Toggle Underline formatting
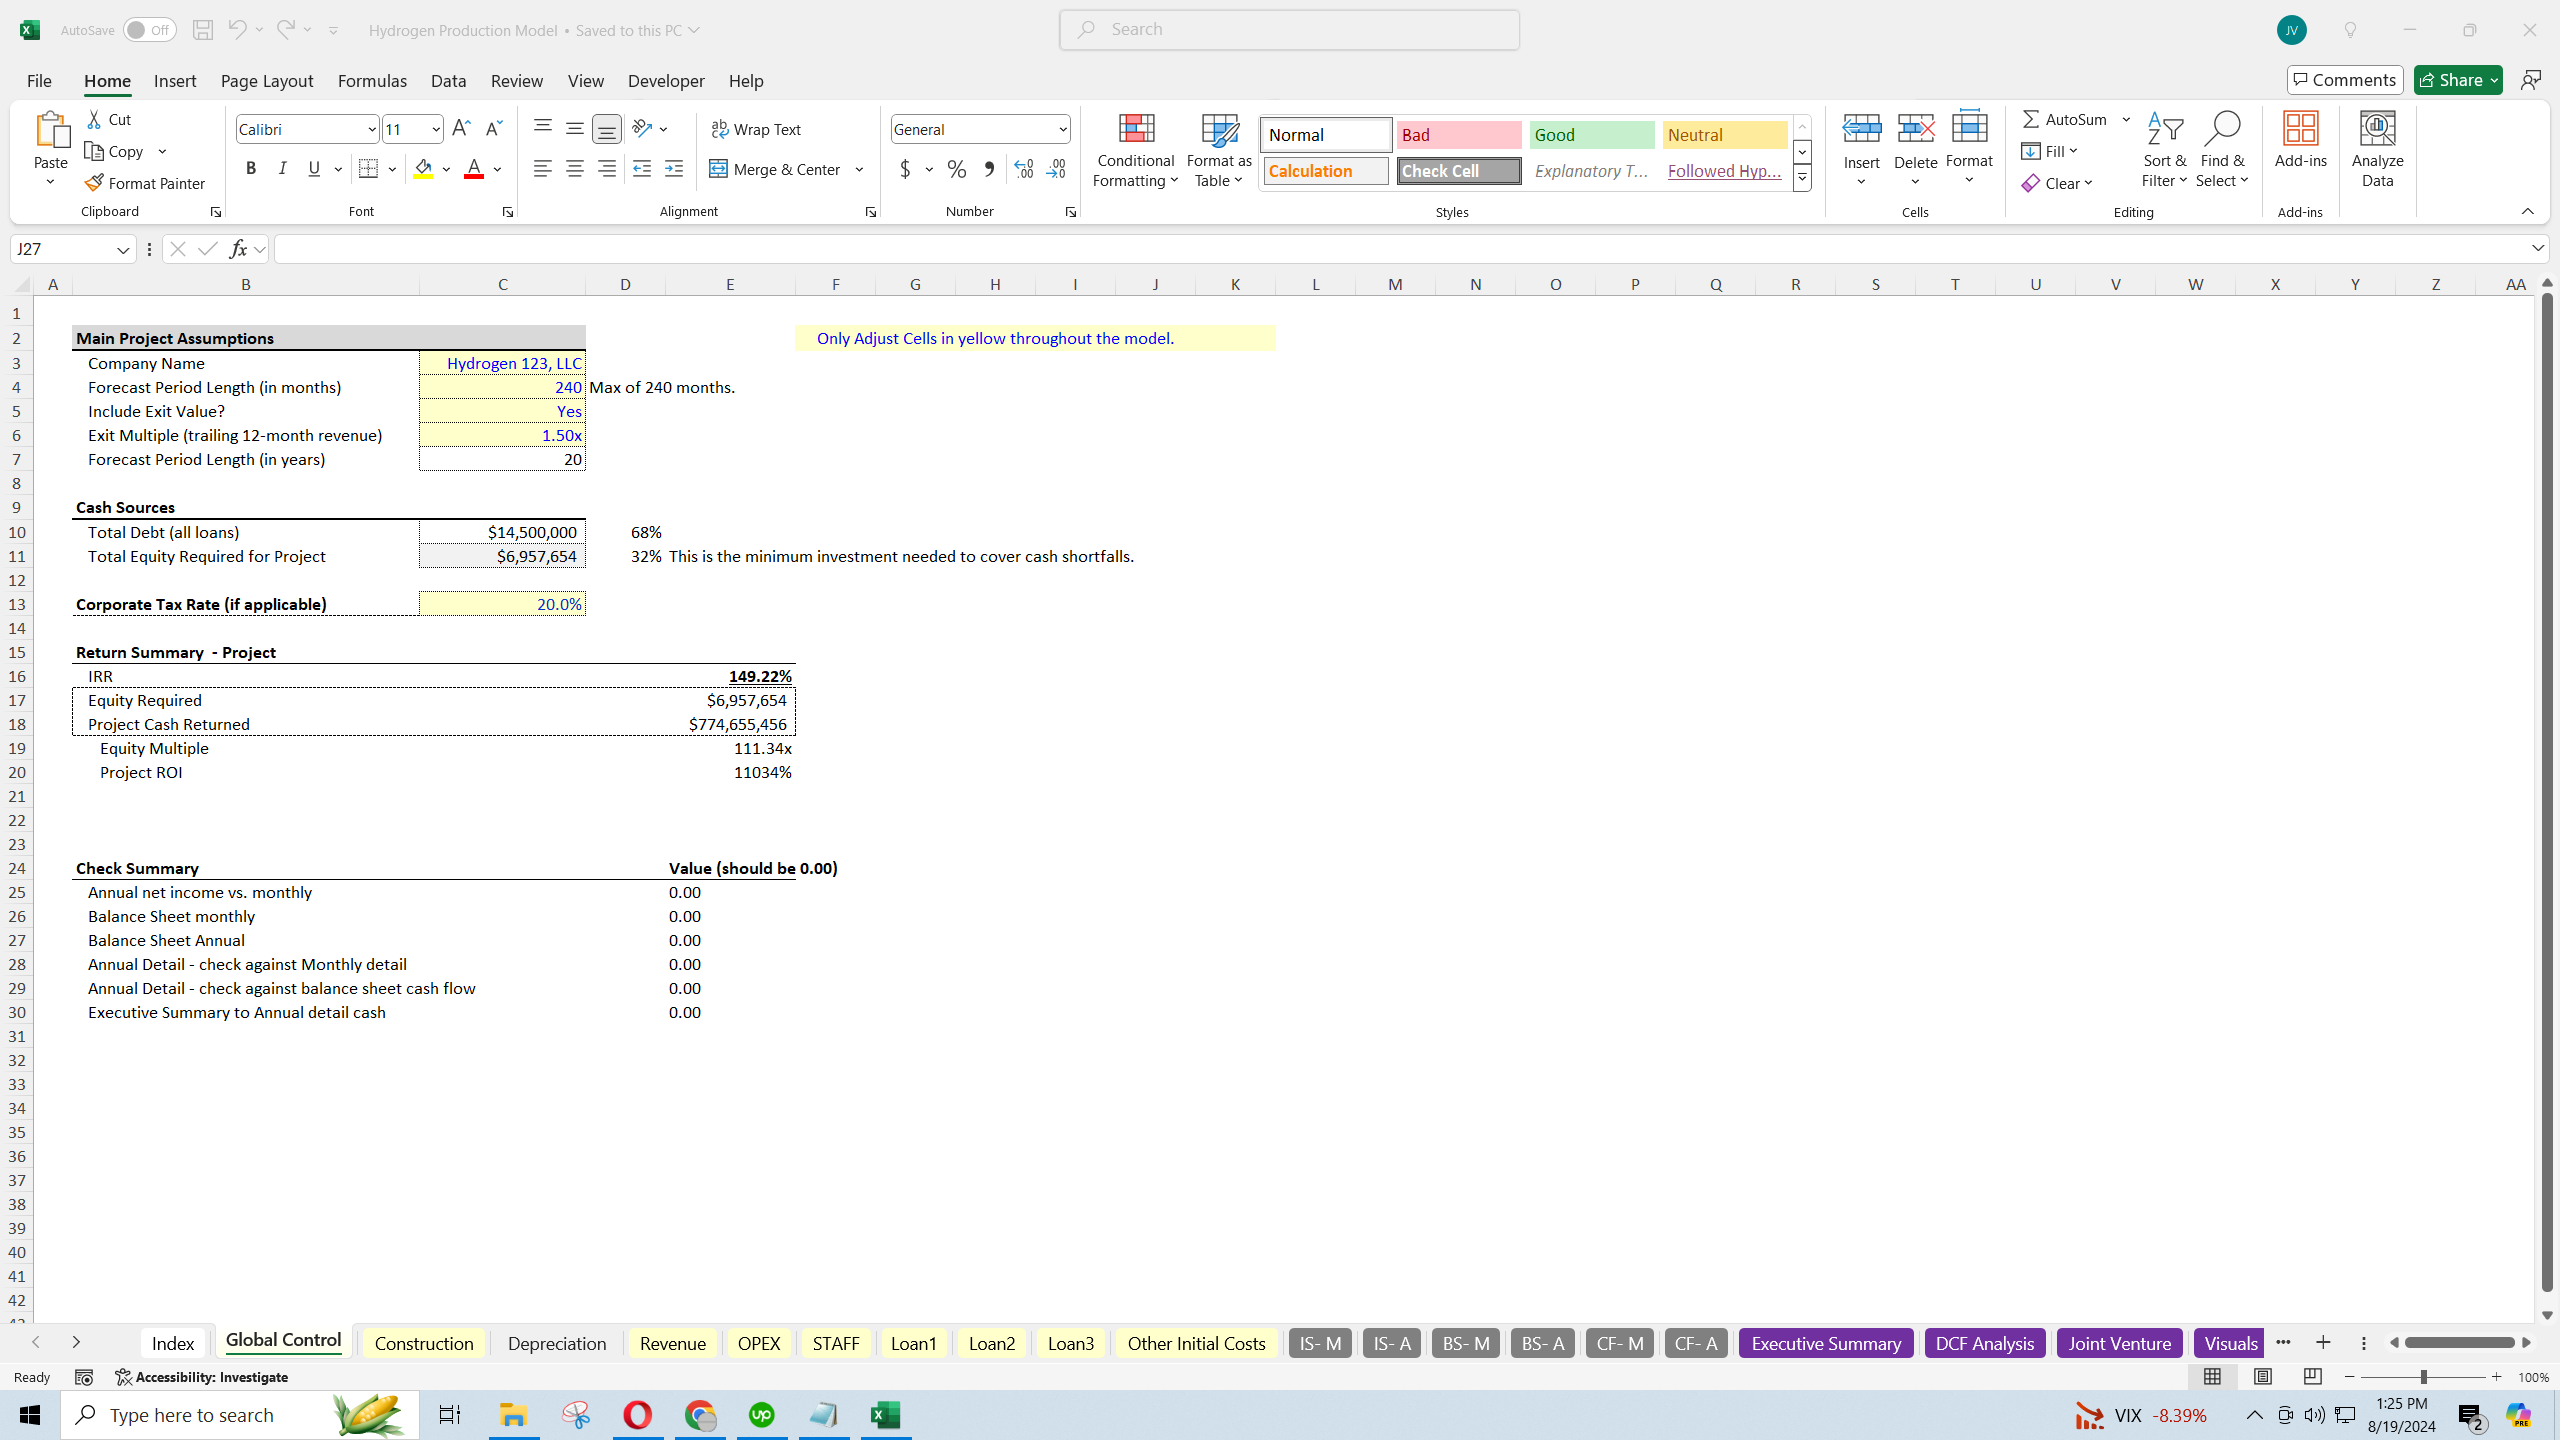Screen dimensions: 2560x1440 pyautogui.click(x=314, y=169)
